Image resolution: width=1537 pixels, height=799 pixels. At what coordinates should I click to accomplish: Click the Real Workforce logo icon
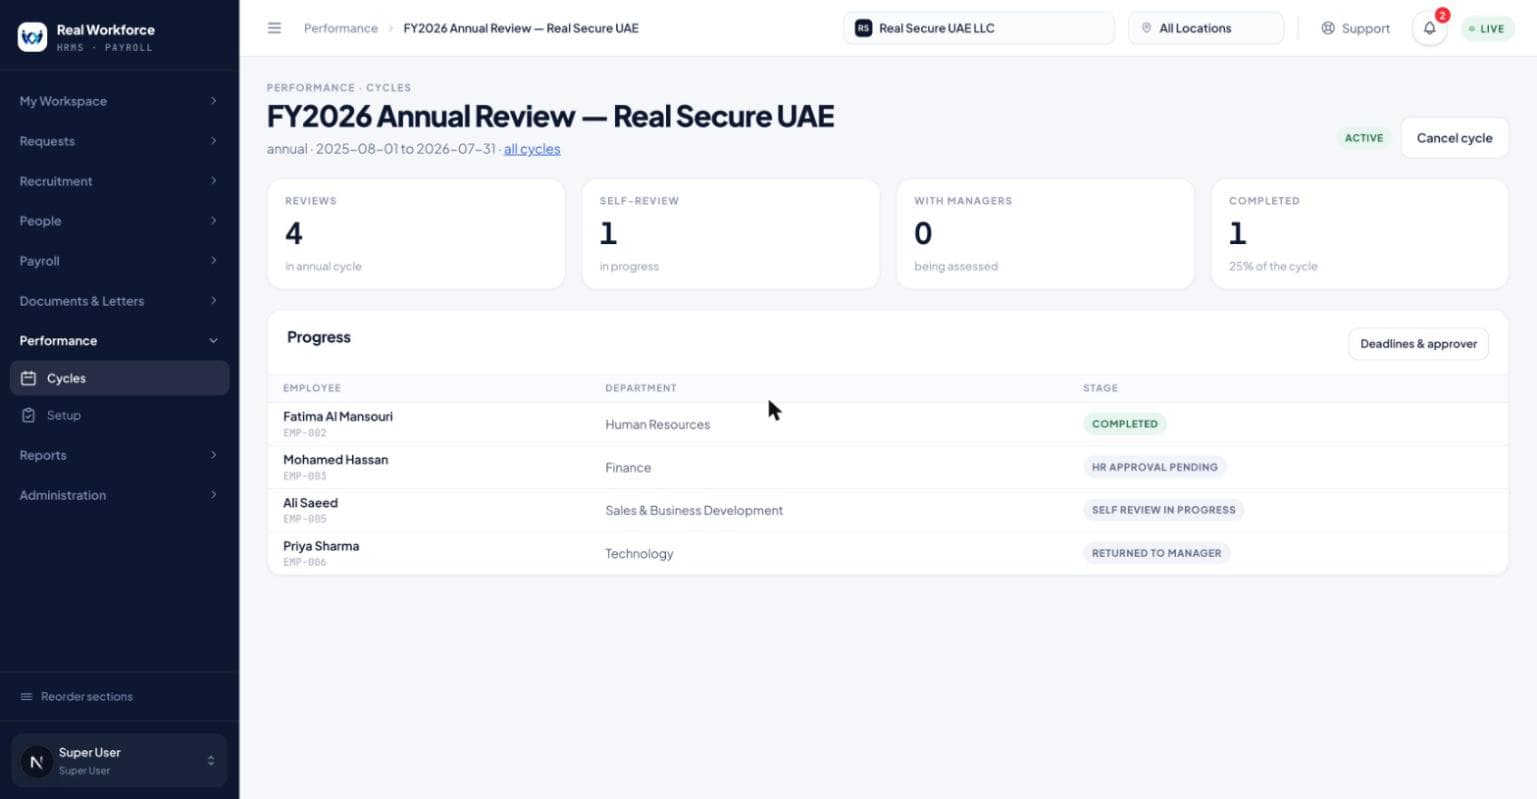32,37
